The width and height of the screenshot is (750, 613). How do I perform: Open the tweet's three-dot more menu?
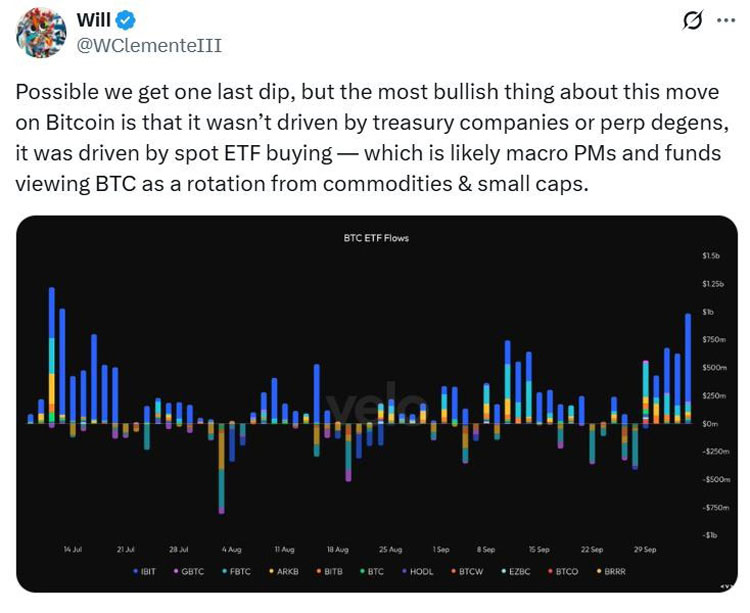tap(725, 21)
